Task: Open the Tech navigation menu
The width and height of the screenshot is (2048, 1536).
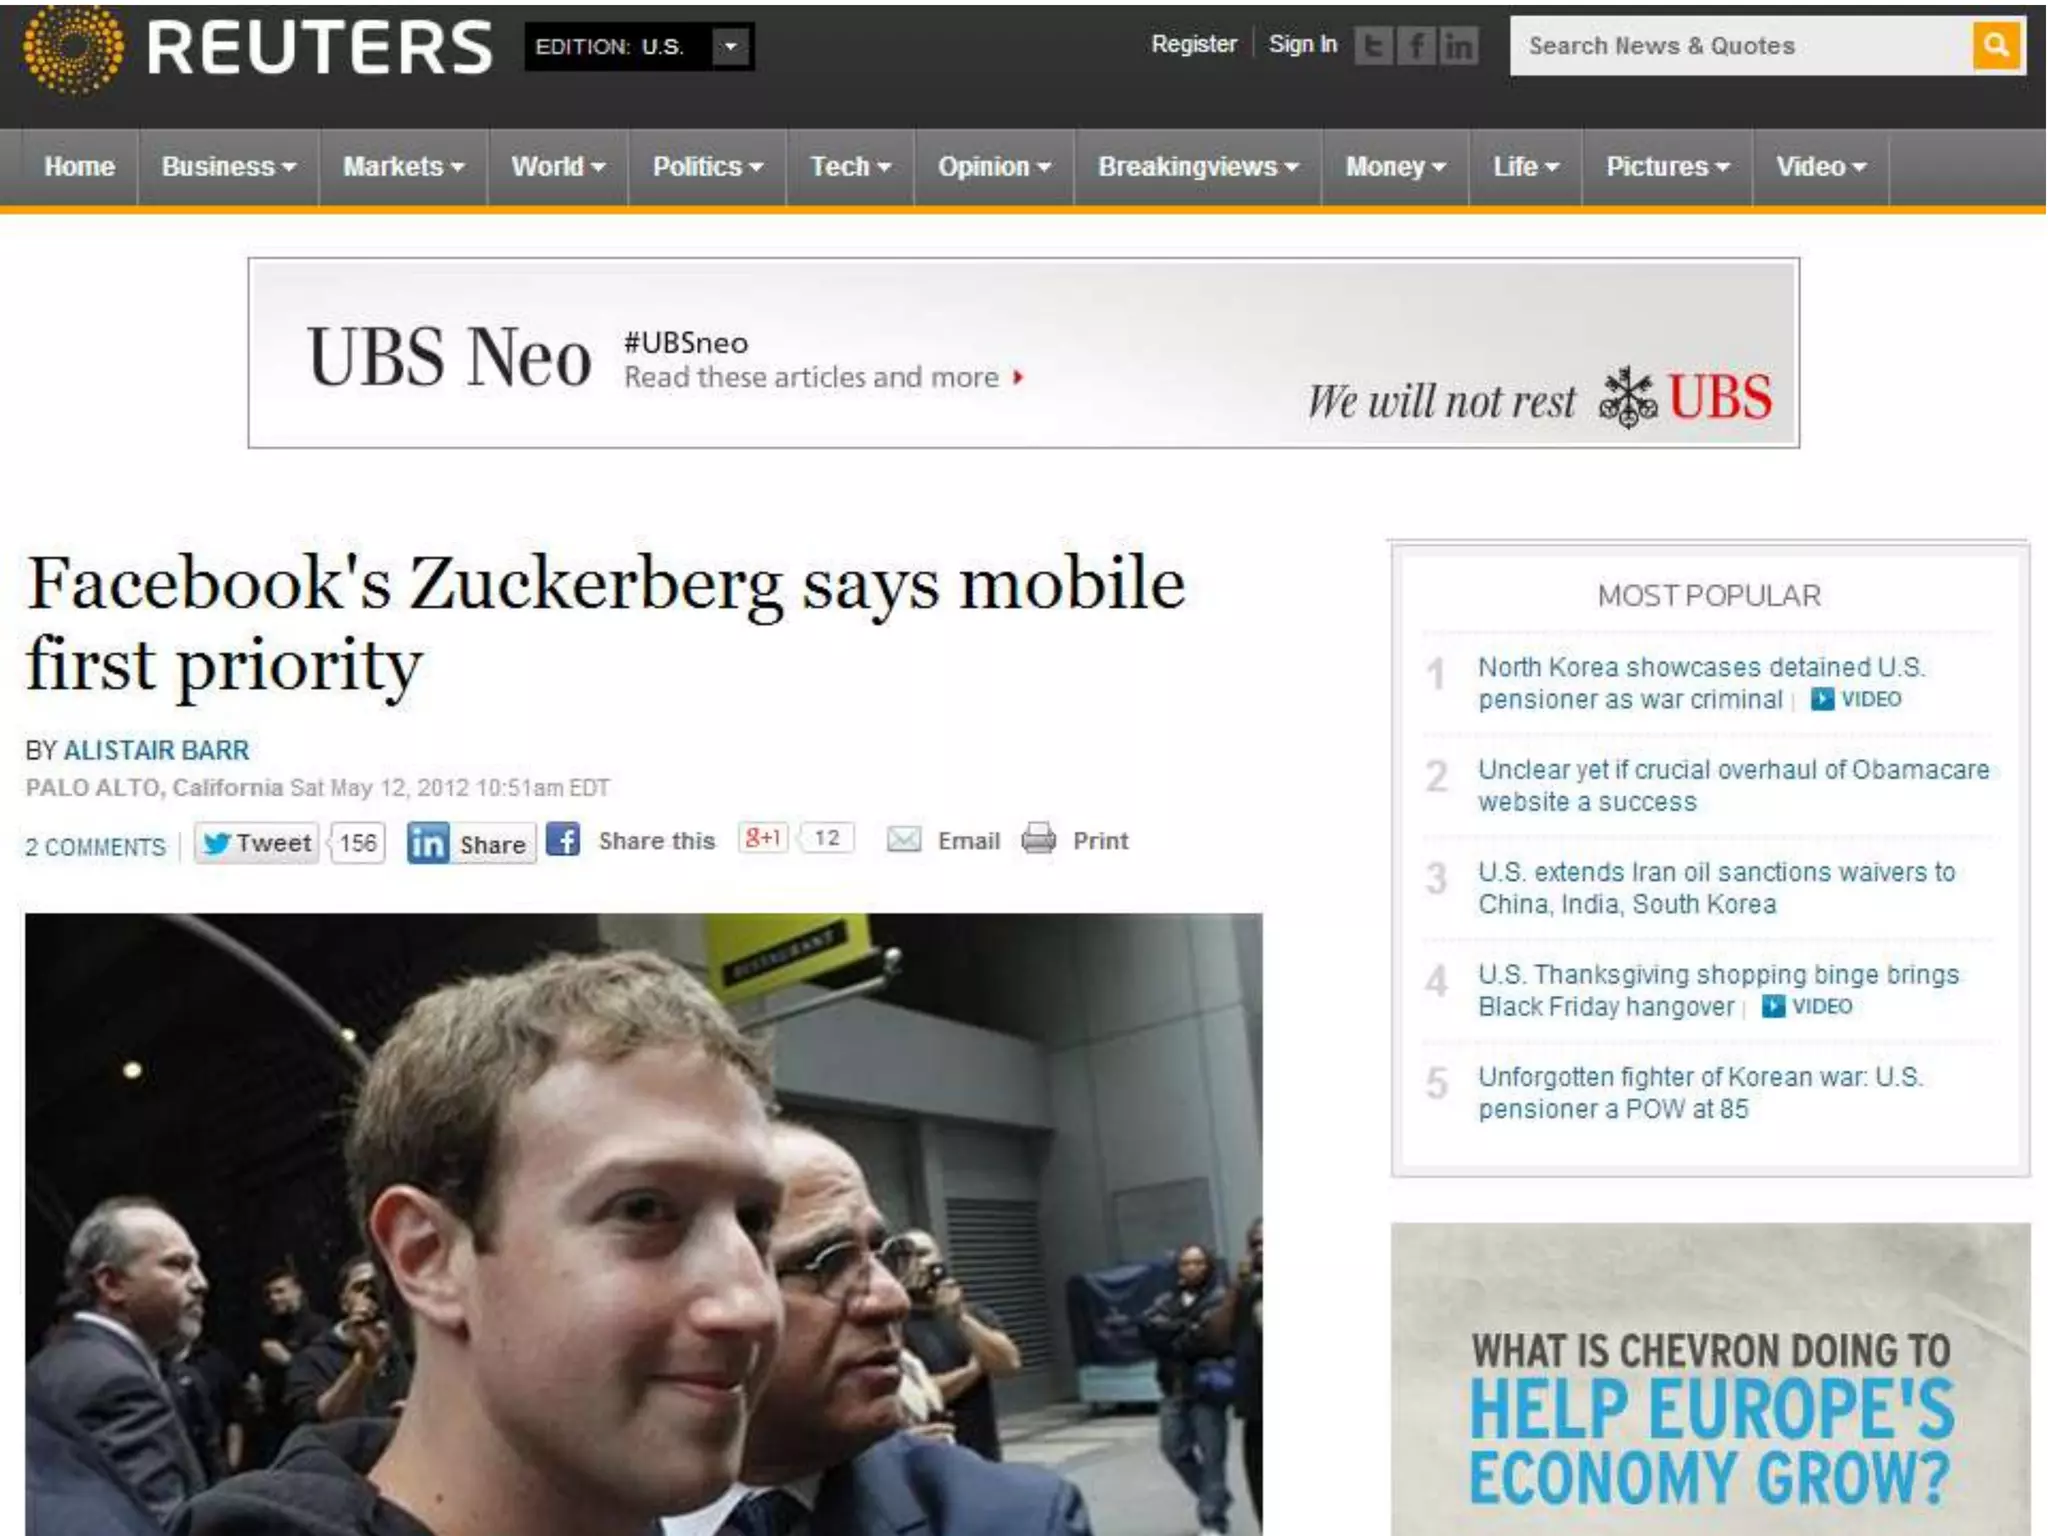Action: click(850, 167)
